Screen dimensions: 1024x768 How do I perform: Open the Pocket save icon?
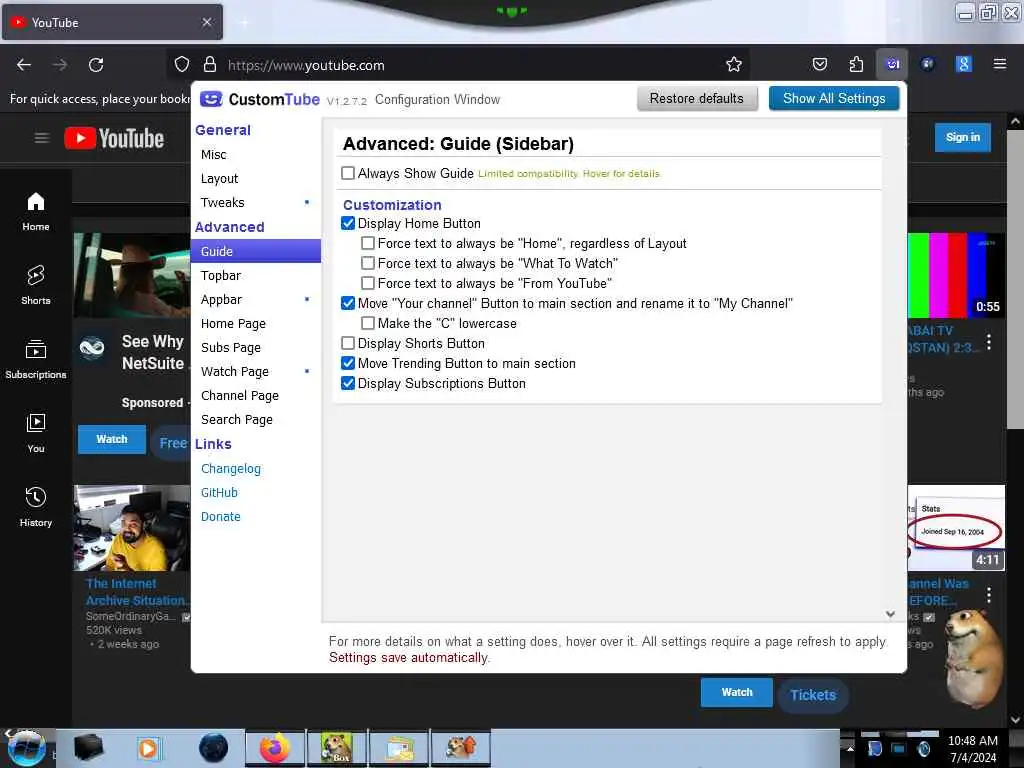[x=820, y=64]
